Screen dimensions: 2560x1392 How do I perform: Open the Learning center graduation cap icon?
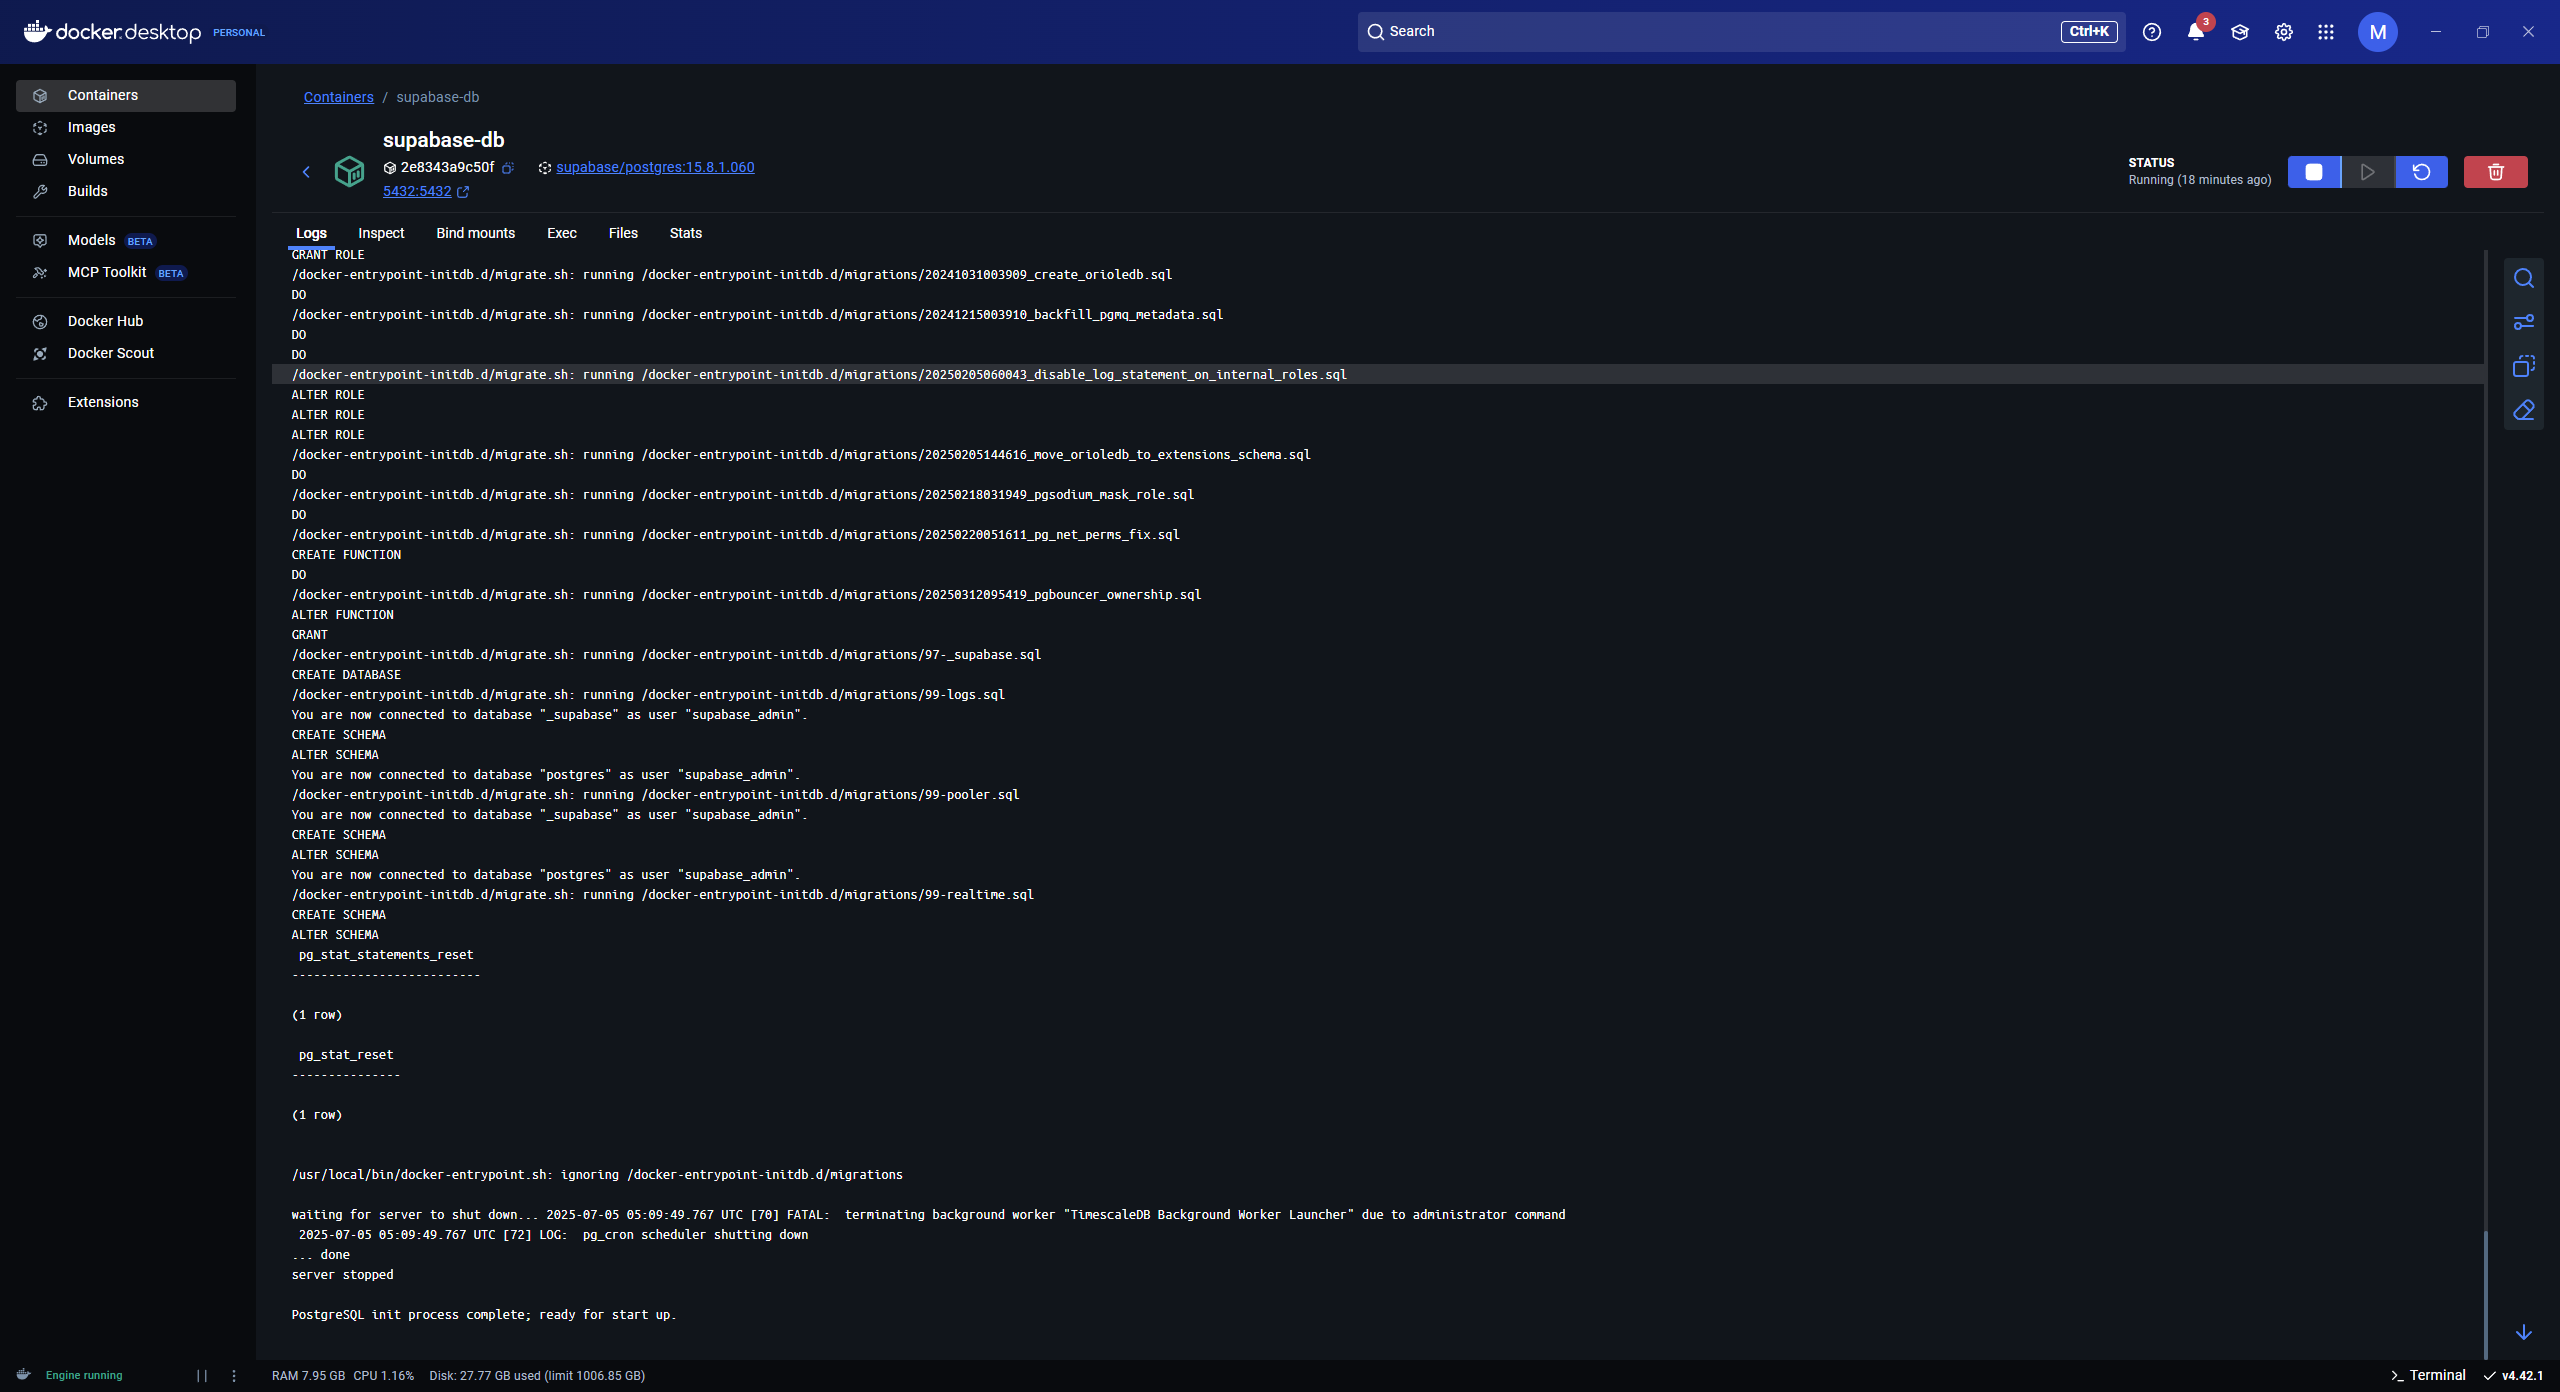point(2240,32)
